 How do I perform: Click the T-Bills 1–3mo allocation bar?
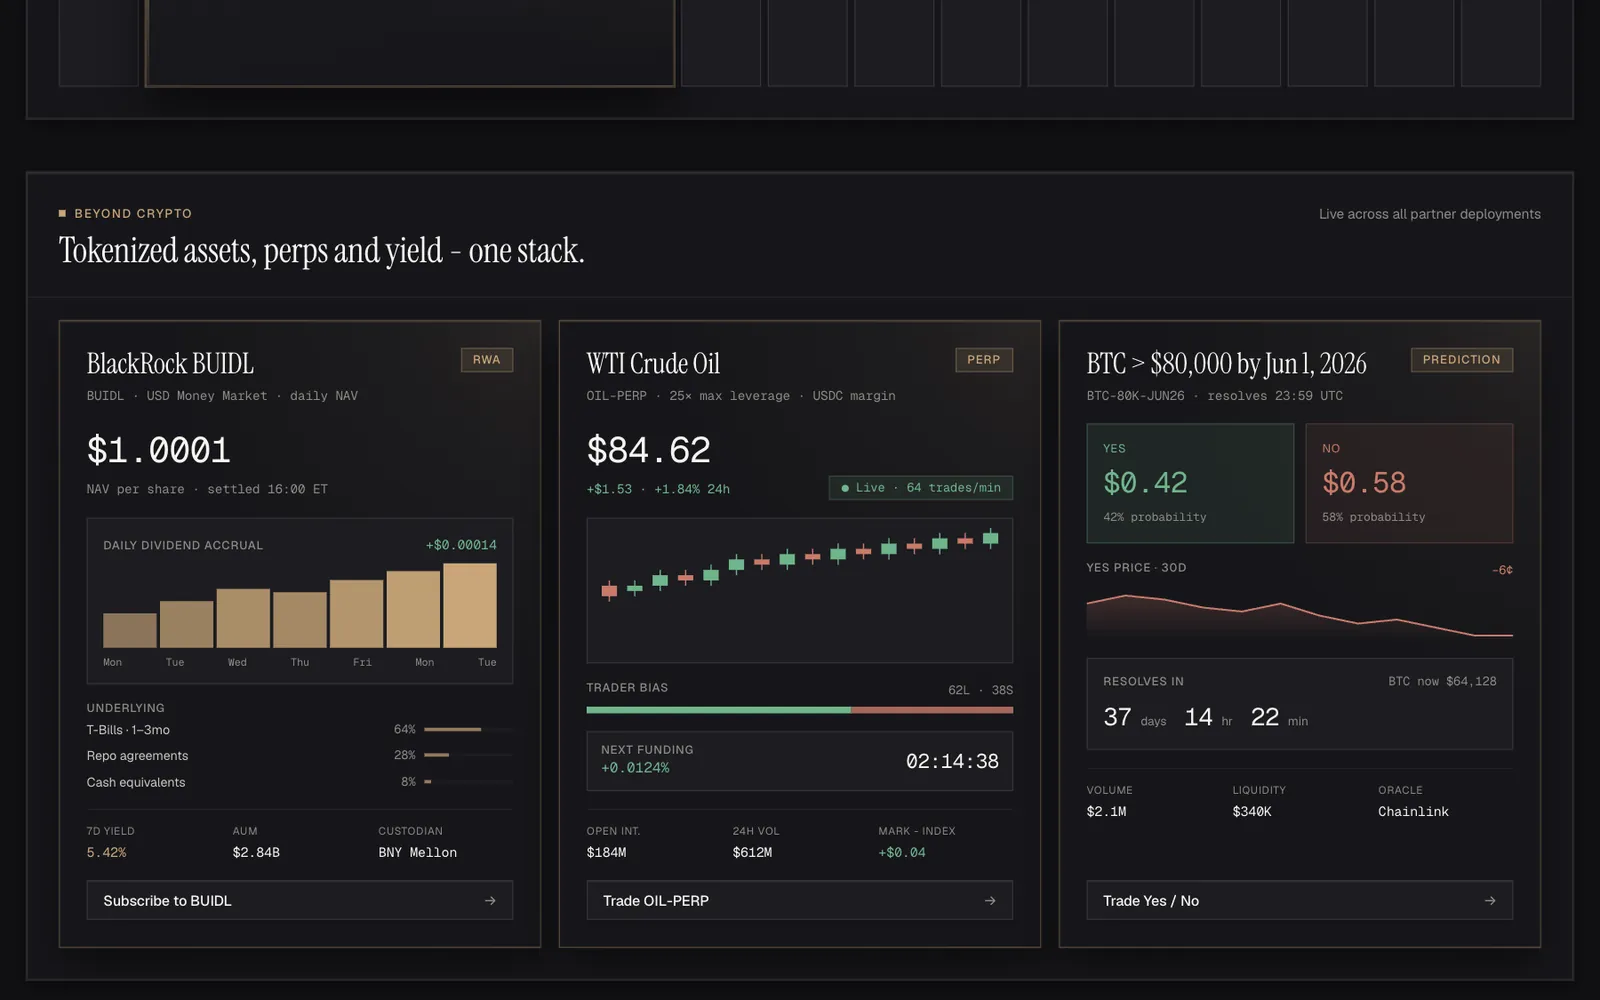[468, 730]
